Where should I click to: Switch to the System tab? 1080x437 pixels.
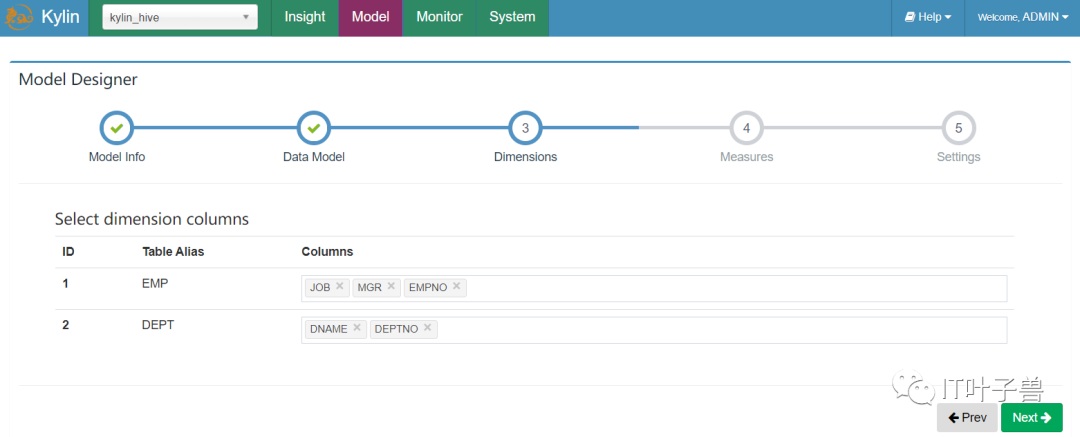click(512, 17)
